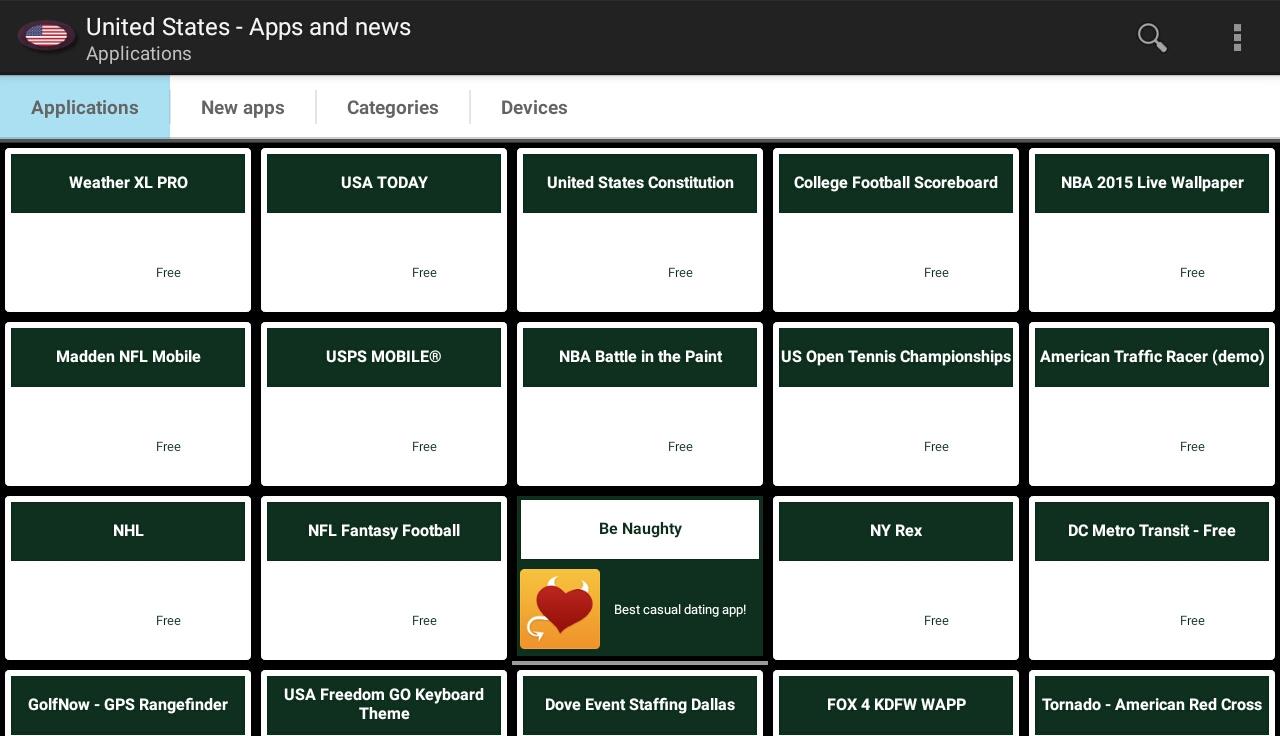Click Free price under NFL Fantasy Football
Image resolution: width=1280 pixels, height=736 pixels.
coord(424,620)
